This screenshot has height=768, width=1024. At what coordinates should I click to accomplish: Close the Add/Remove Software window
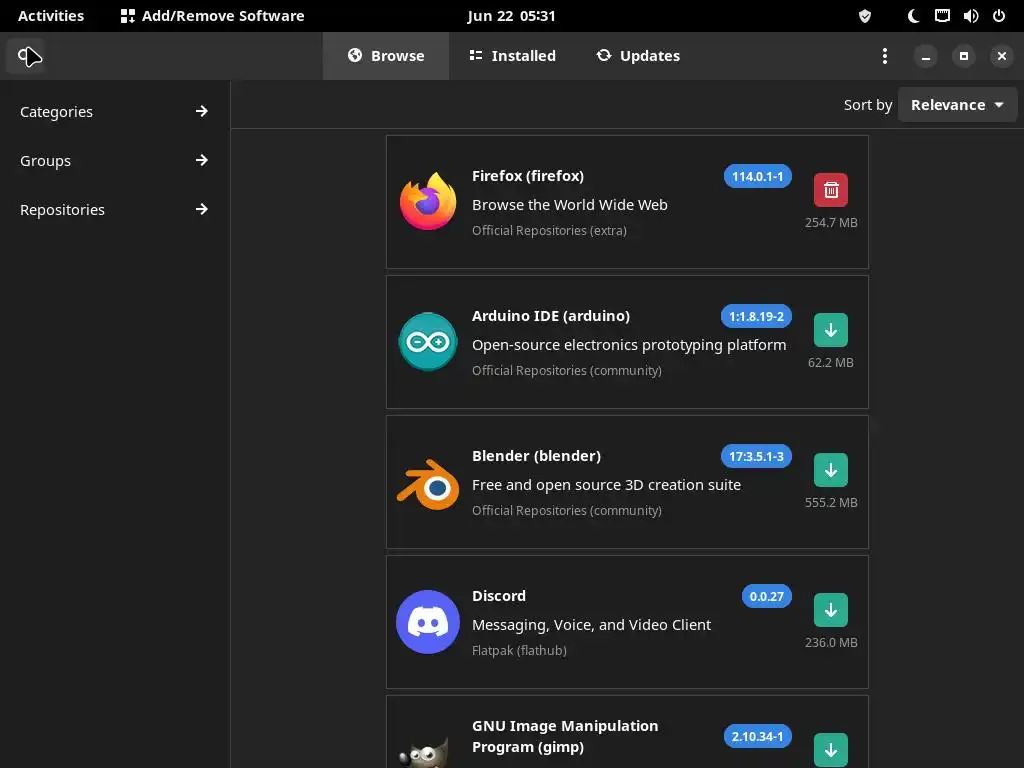pyautogui.click(x=1002, y=56)
